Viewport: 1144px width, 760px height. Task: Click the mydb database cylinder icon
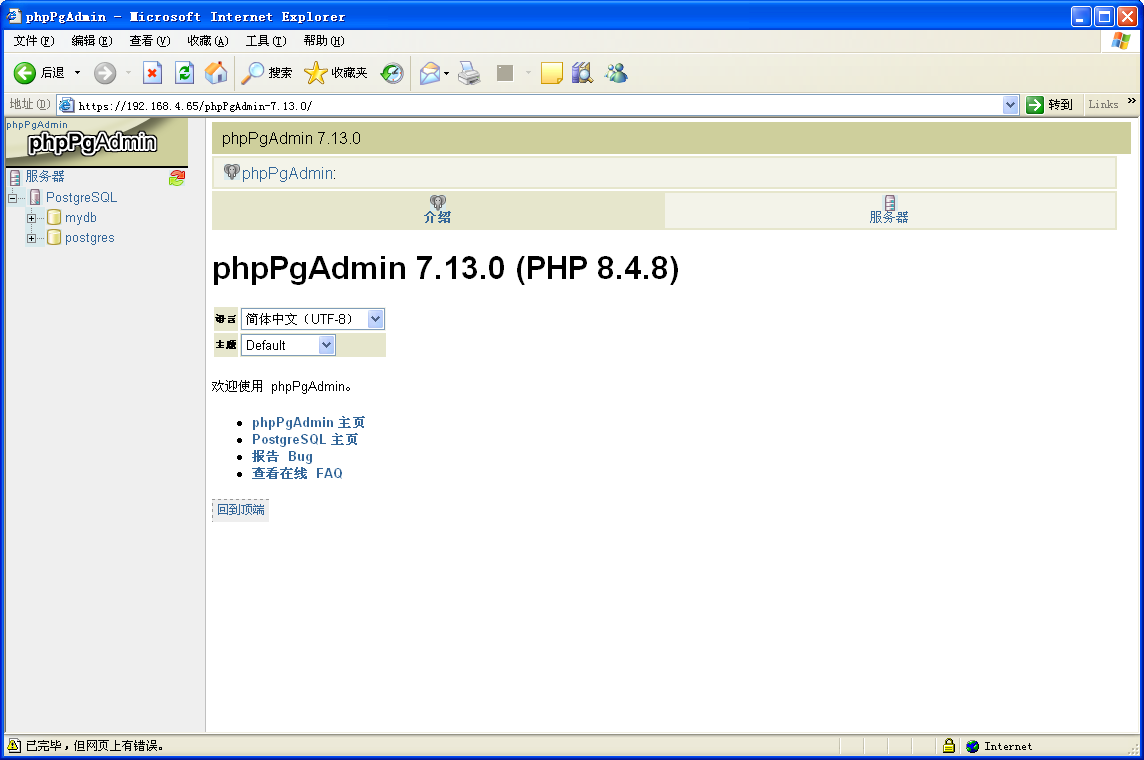pyautogui.click(x=54, y=217)
